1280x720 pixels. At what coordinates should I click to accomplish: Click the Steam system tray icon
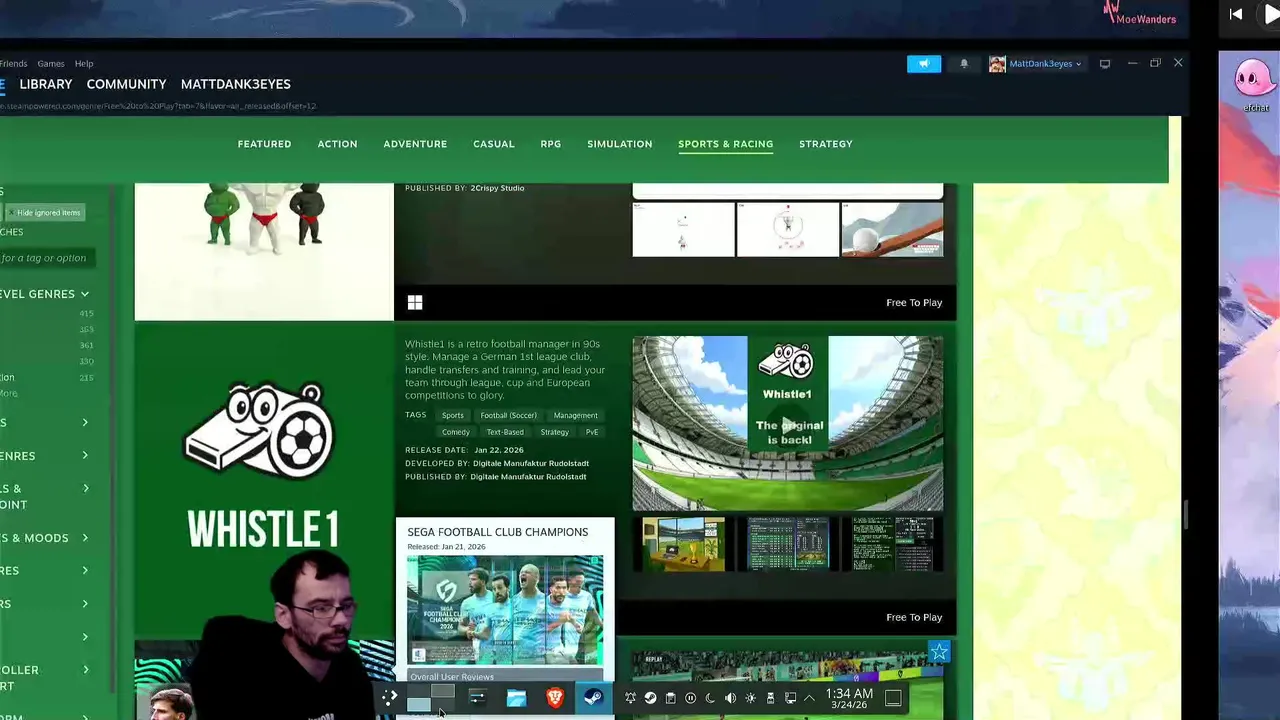tap(650, 698)
